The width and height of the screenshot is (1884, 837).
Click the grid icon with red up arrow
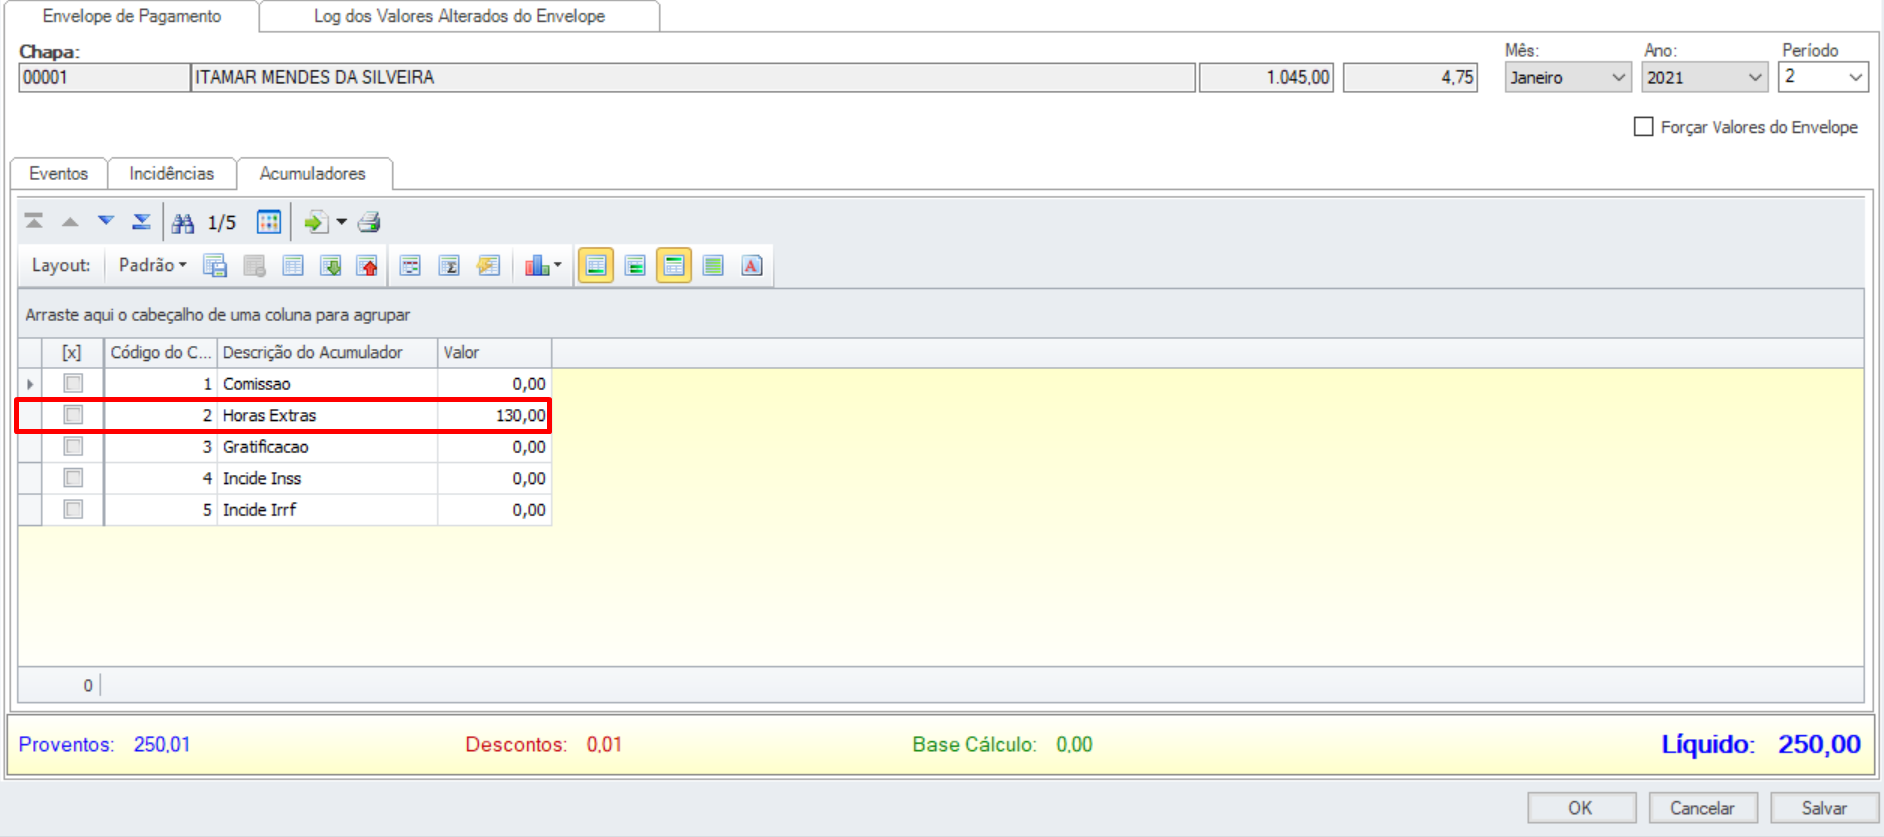point(368,266)
